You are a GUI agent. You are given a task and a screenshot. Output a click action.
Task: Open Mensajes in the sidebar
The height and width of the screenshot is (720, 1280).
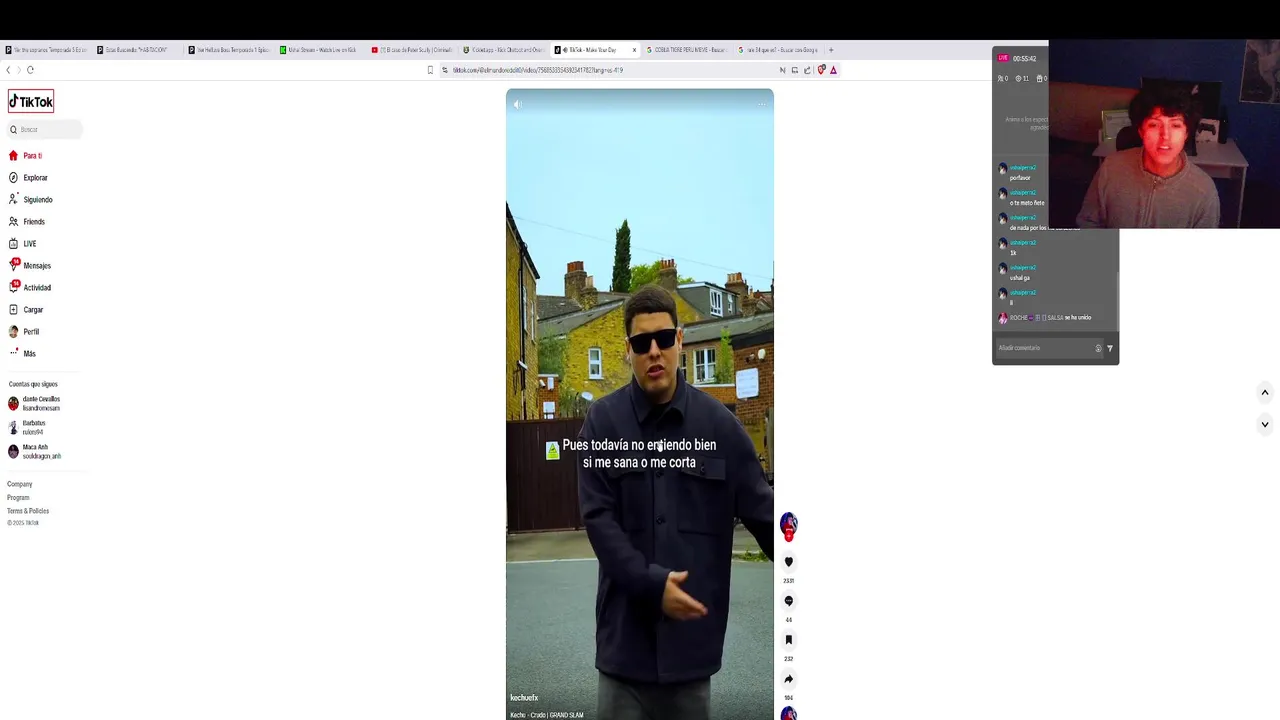tap(30, 266)
